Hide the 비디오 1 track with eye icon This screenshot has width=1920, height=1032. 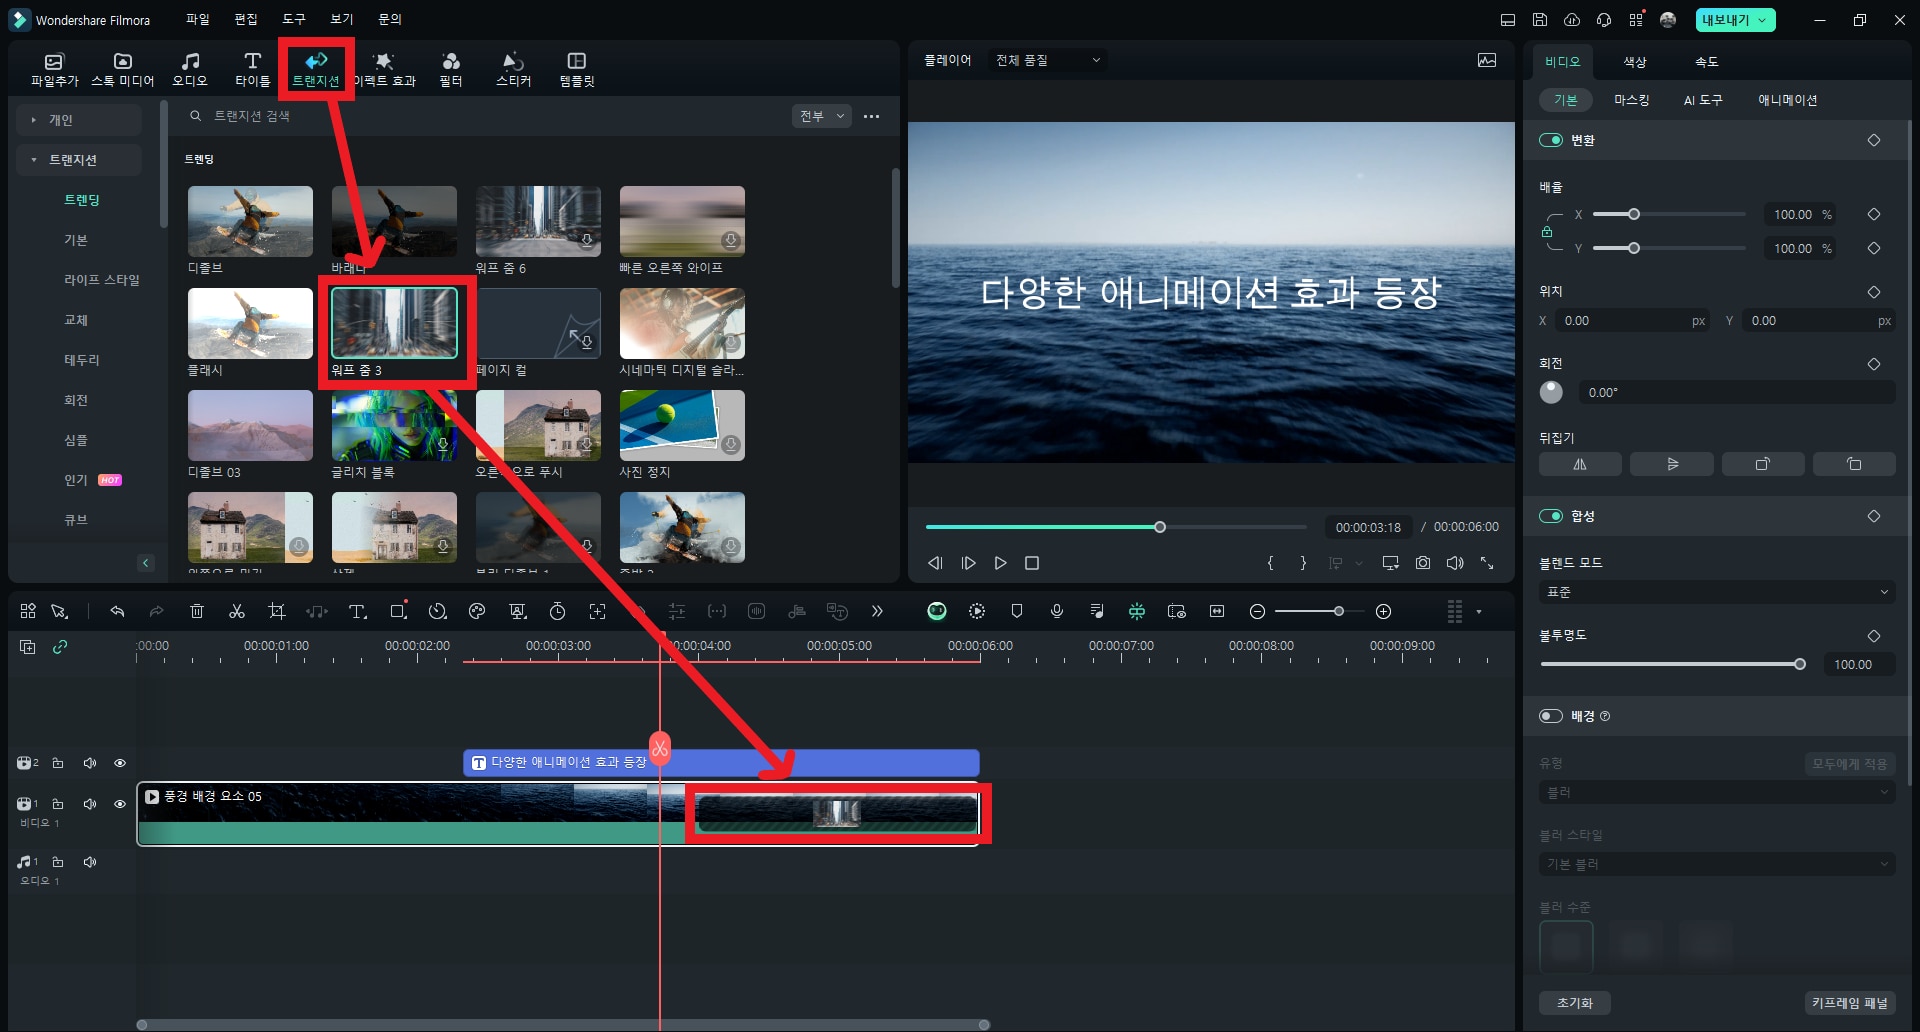120,804
